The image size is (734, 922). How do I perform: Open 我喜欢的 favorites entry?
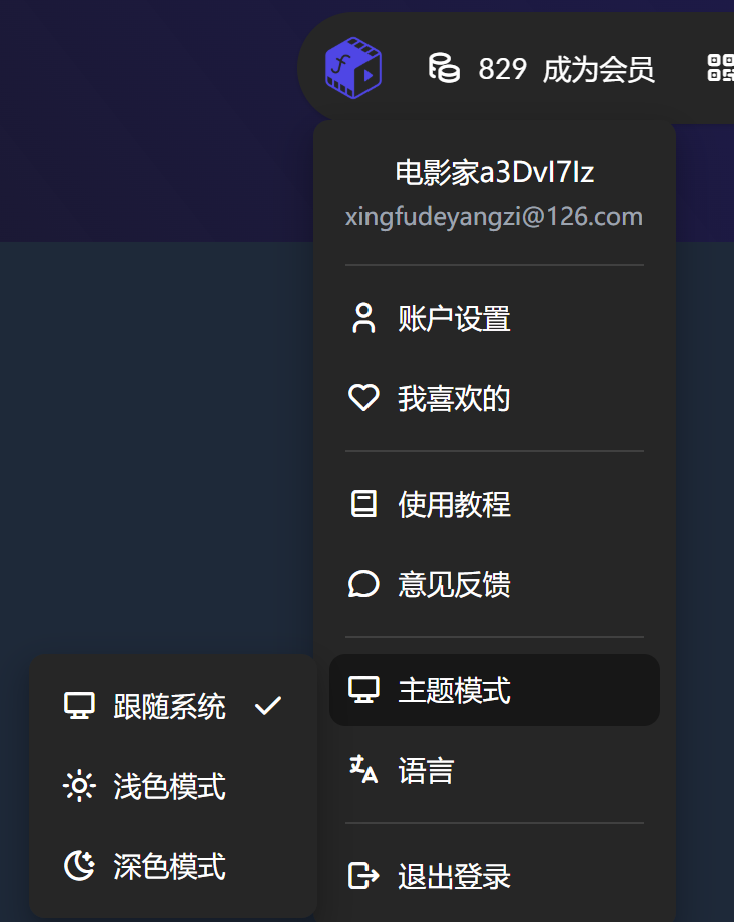[494, 398]
